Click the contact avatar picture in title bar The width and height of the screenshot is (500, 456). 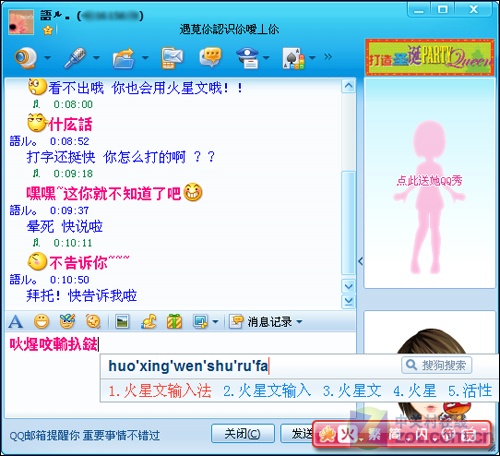[21, 22]
